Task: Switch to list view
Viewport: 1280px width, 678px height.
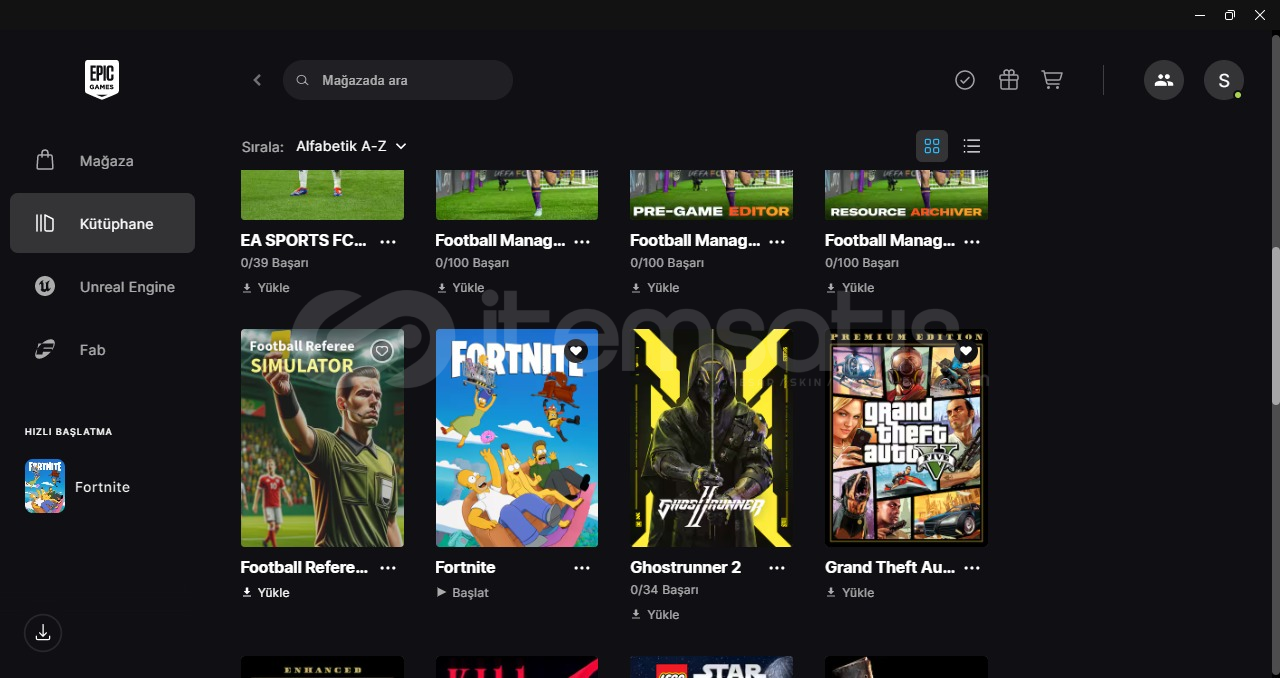Action: click(971, 146)
